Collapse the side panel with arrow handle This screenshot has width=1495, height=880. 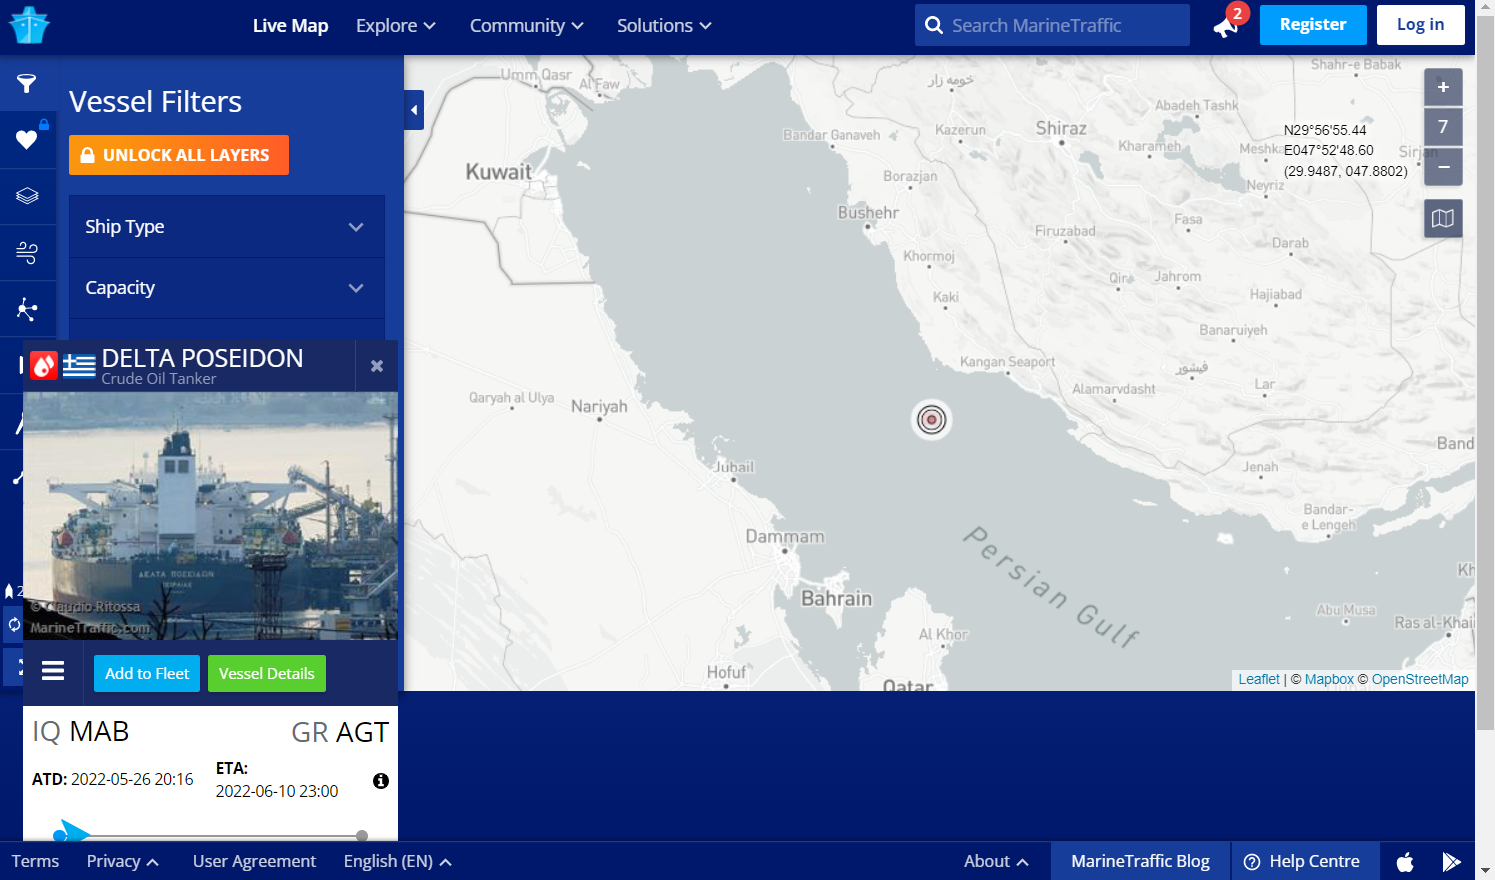[x=414, y=110]
